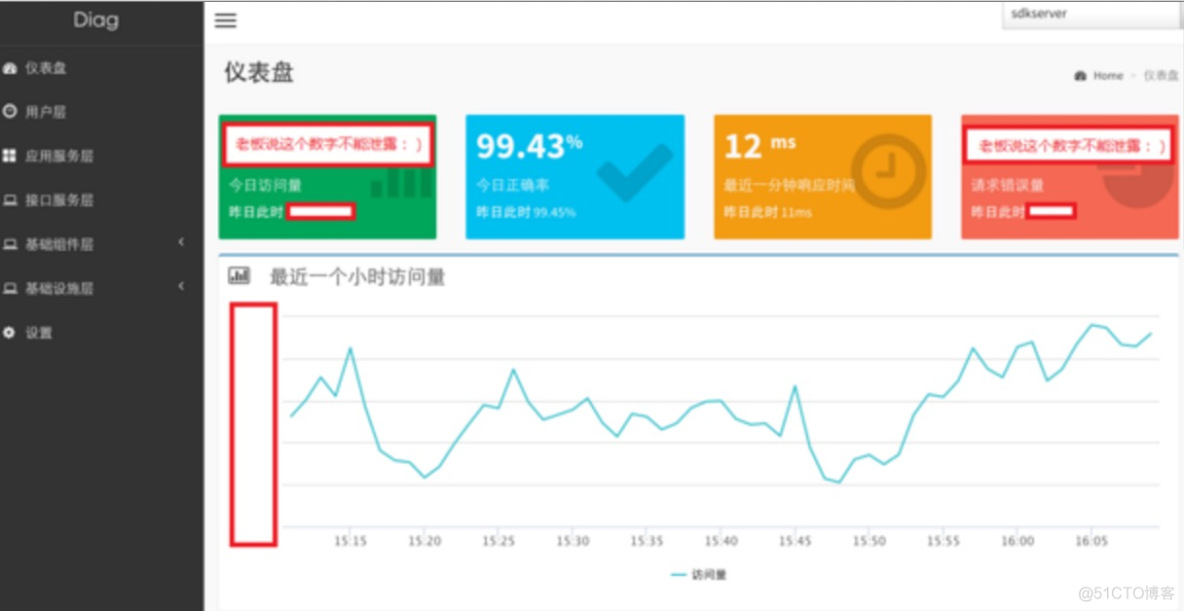Screen dimensions: 1184x611
Task: Open 仪表盘 in the sidebar menu
Action: [x=46, y=68]
